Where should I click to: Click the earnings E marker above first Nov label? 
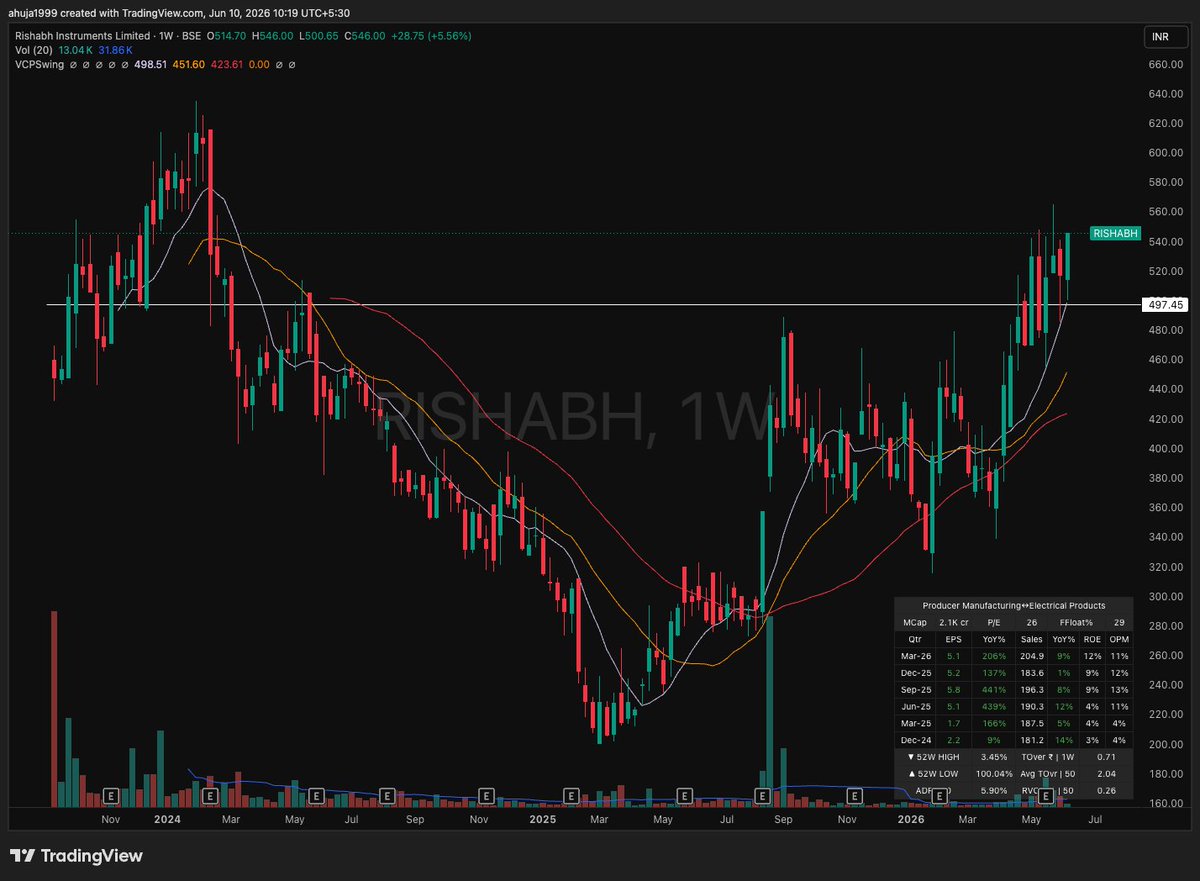click(x=112, y=796)
